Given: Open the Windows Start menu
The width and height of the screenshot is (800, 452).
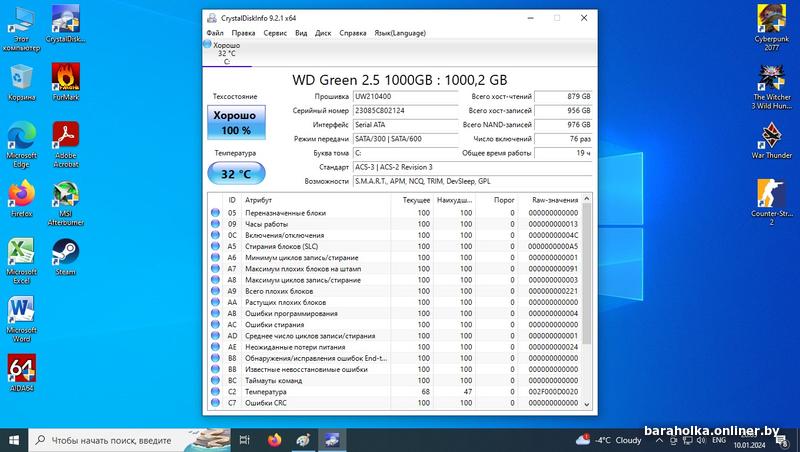Looking at the screenshot, I should point(14,440).
